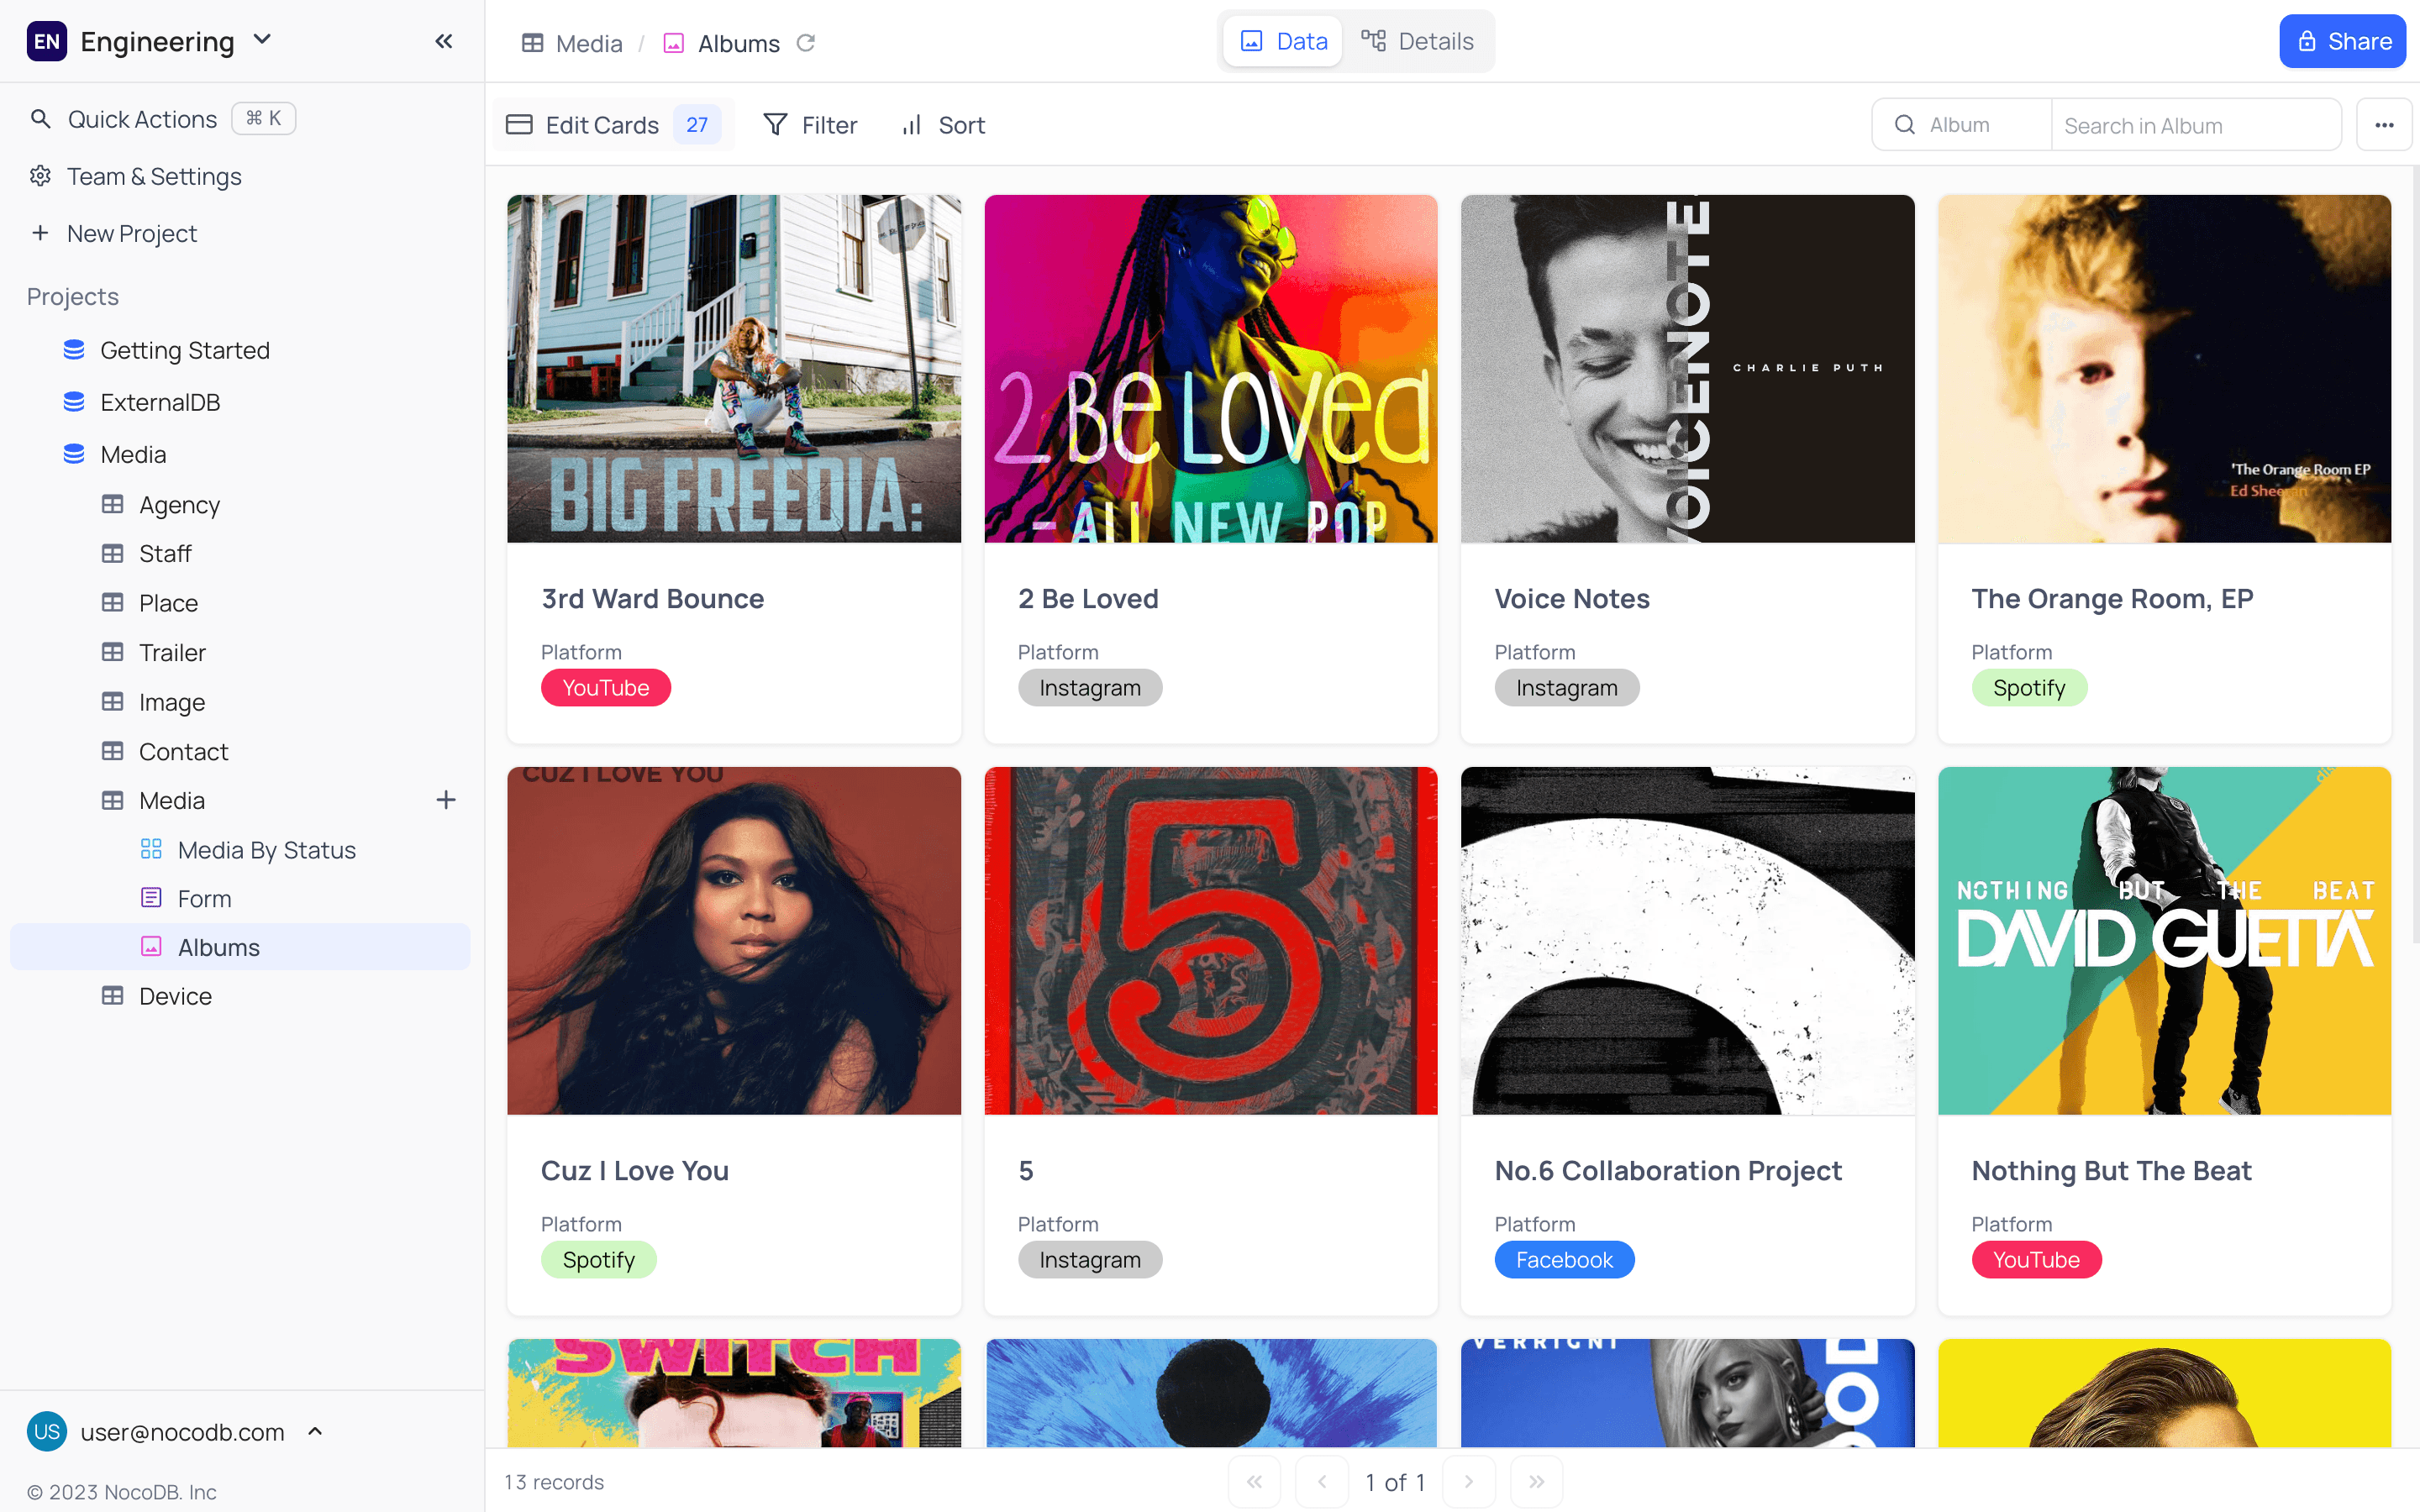This screenshot has width=2420, height=1512.
Task: Expand the Engineering workspace dropdown
Action: point(262,40)
